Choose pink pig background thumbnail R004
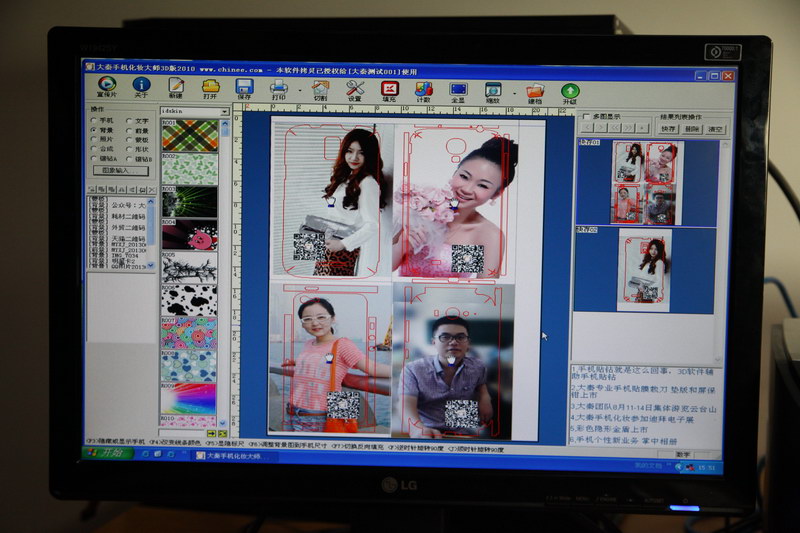This screenshot has width=800, height=533. click(x=190, y=235)
